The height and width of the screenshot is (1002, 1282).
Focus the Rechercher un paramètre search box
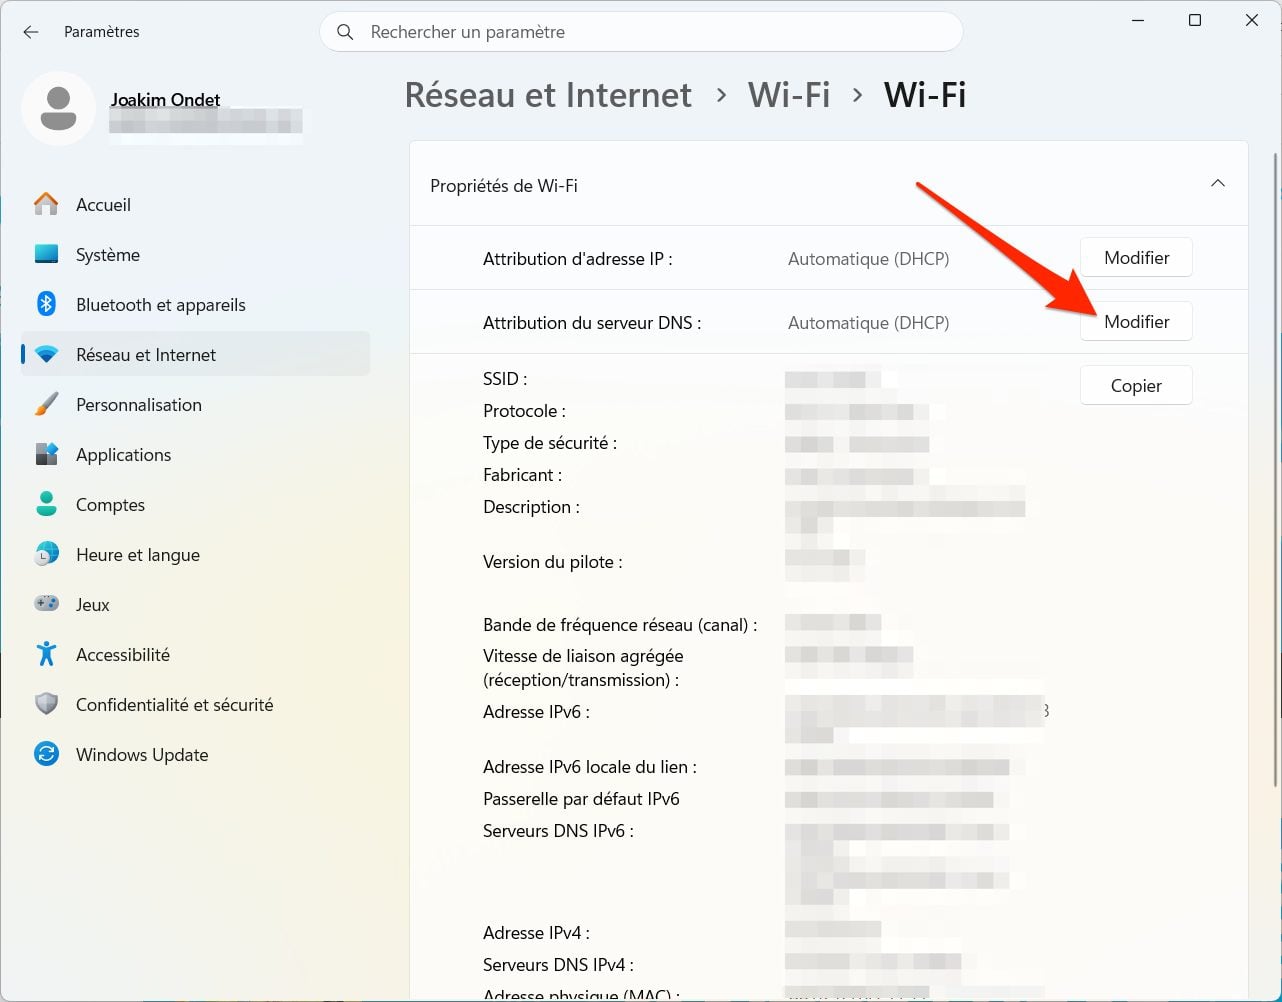(641, 32)
